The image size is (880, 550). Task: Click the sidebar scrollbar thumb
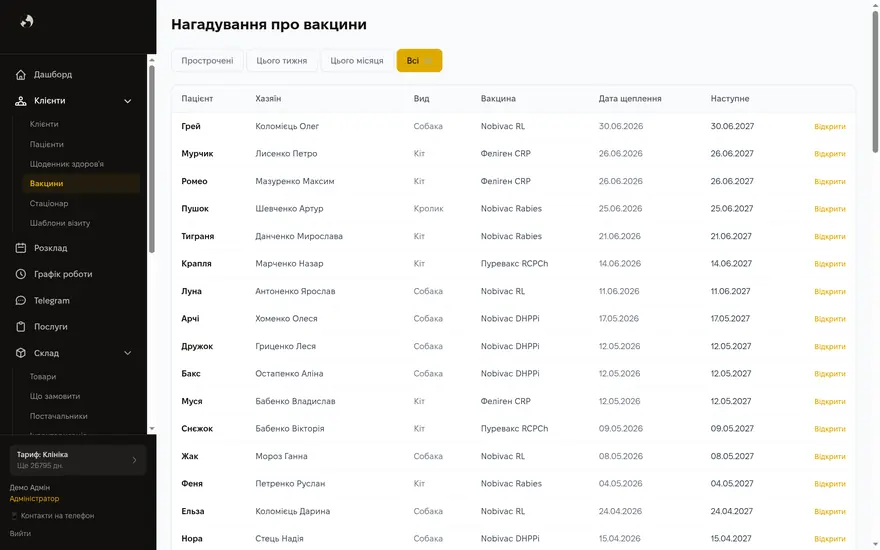pos(152,159)
